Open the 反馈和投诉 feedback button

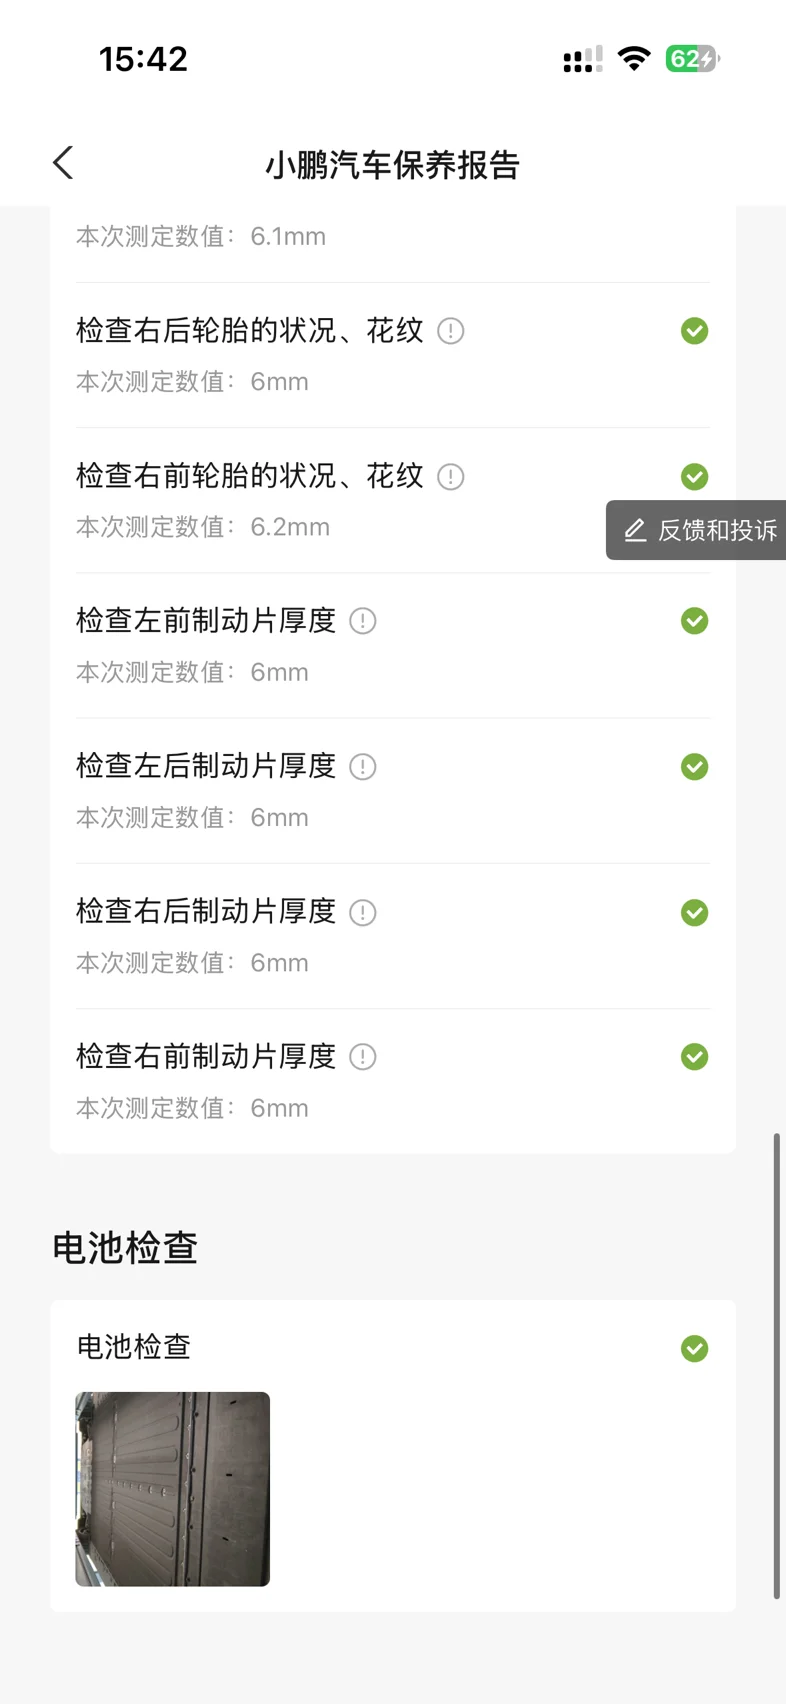click(700, 530)
